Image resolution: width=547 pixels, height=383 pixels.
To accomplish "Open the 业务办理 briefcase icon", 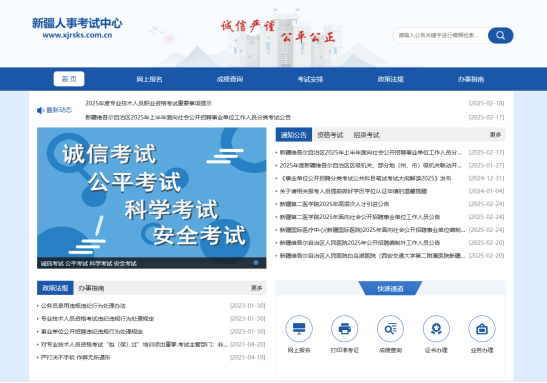I will 482,329.
